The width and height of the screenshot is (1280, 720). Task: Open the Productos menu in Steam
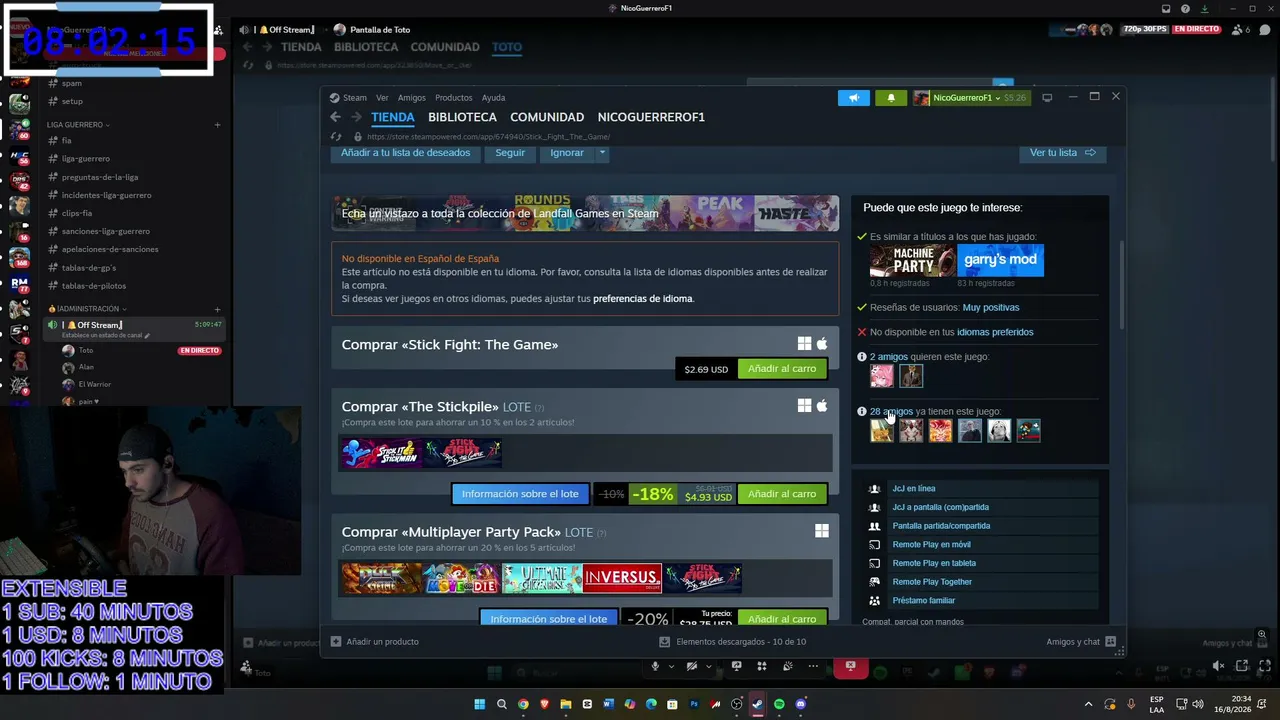[454, 98]
